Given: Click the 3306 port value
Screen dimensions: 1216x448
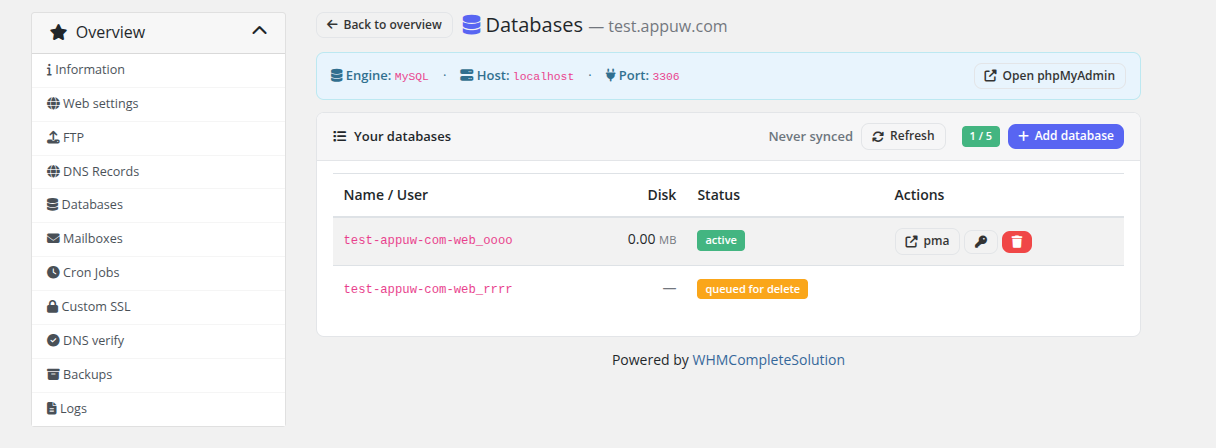Looking at the screenshot, I should pyautogui.click(x=666, y=77).
